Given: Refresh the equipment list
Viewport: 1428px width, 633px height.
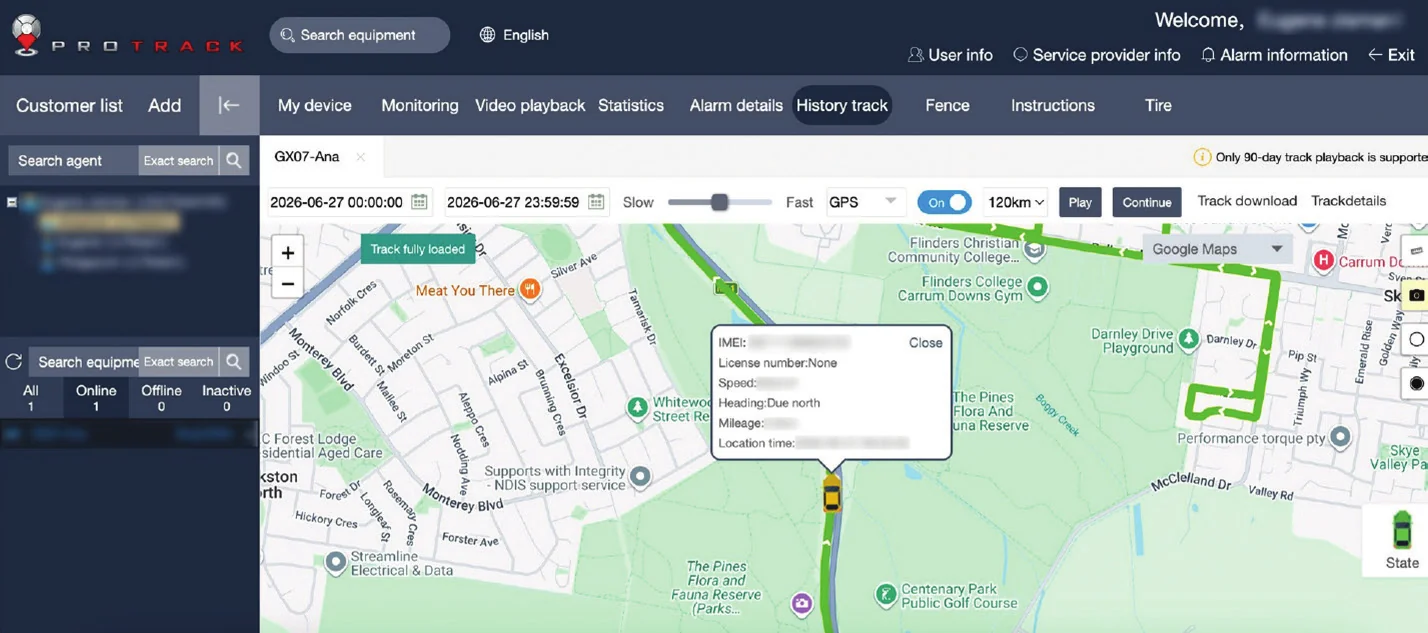Looking at the screenshot, I should [x=13, y=362].
